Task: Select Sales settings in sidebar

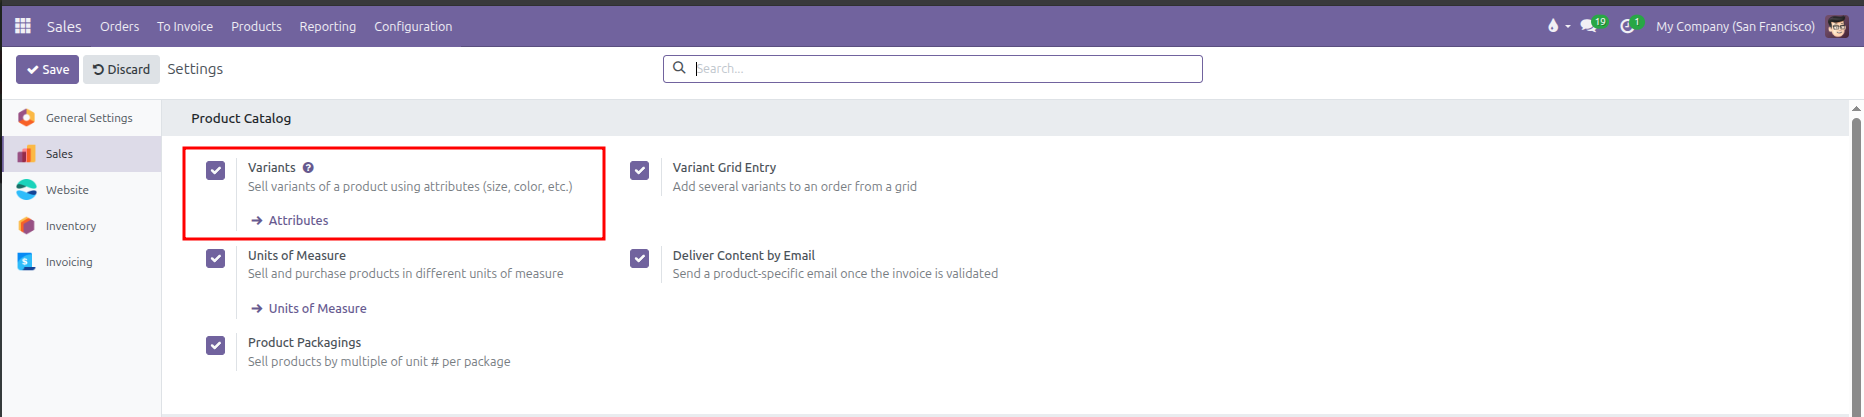Action: click(x=81, y=154)
